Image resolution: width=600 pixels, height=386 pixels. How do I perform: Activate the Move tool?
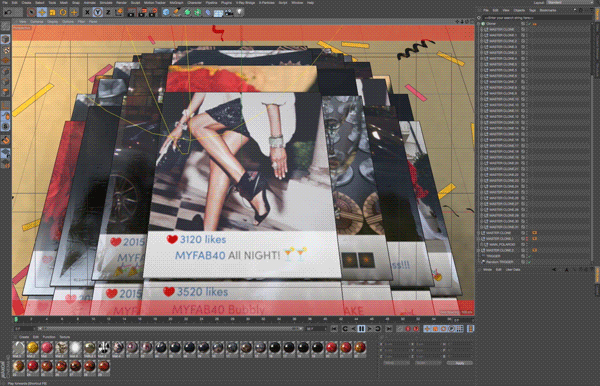tap(42, 12)
